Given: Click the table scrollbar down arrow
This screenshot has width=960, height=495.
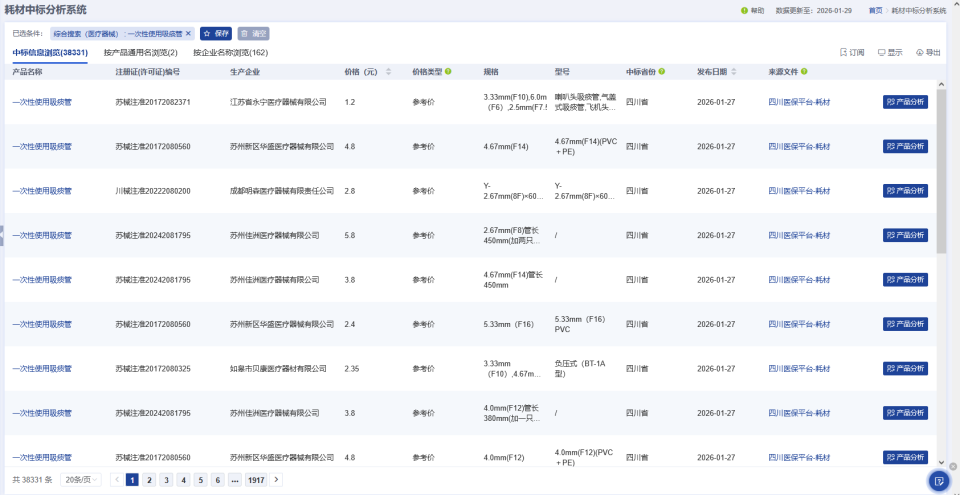Looking at the screenshot, I should (941, 462).
